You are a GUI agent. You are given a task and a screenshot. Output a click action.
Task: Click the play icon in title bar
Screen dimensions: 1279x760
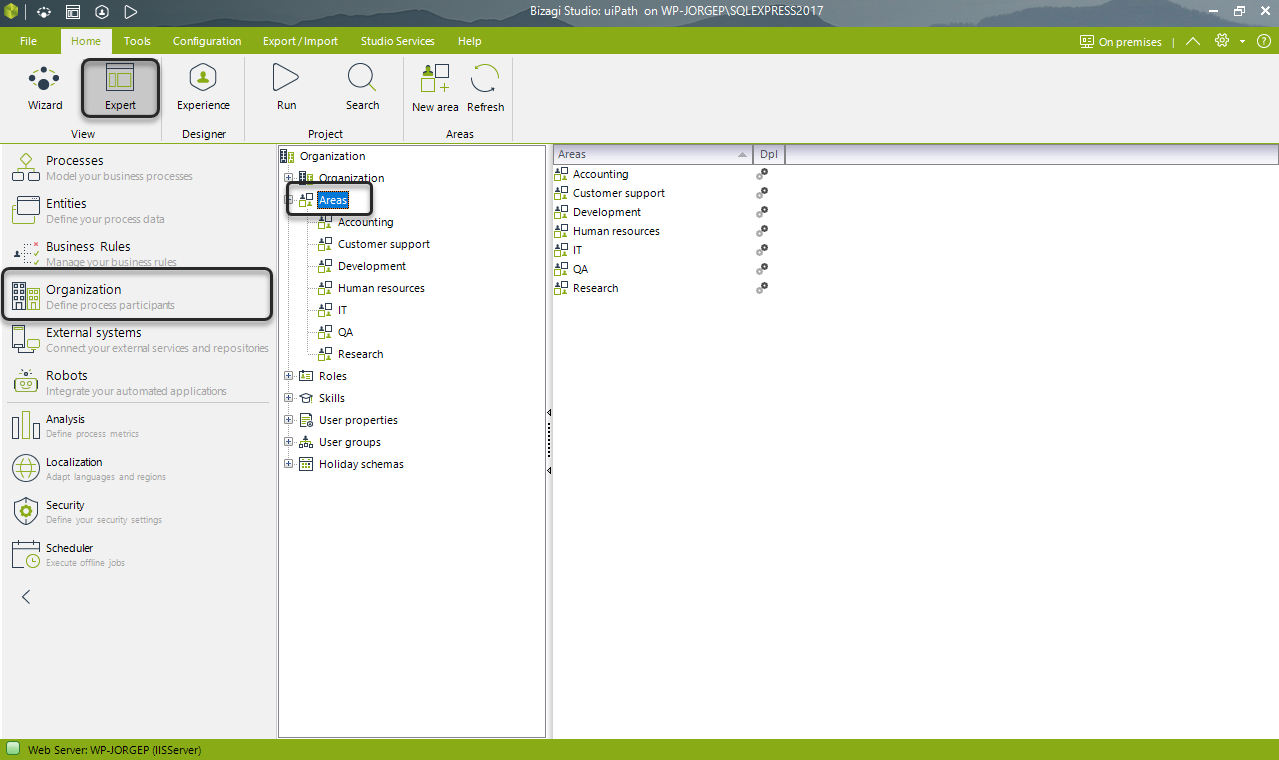coord(131,12)
